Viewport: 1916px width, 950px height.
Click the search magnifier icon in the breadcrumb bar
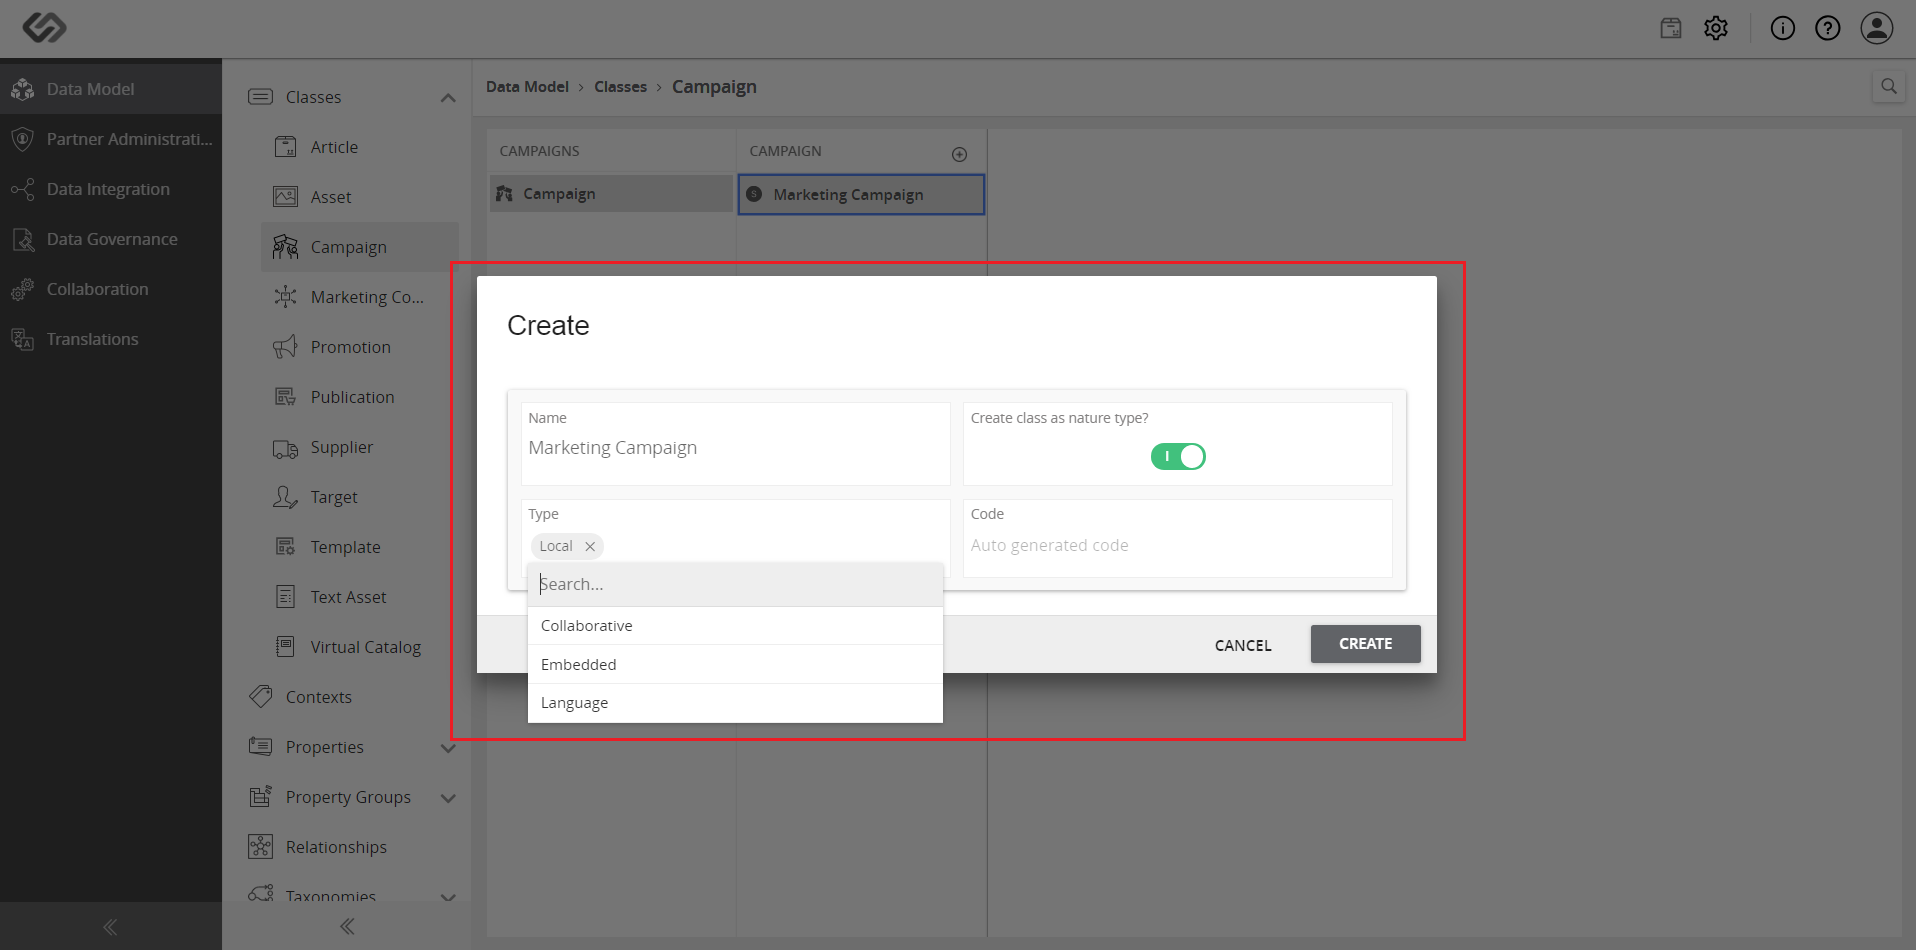tap(1889, 86)
